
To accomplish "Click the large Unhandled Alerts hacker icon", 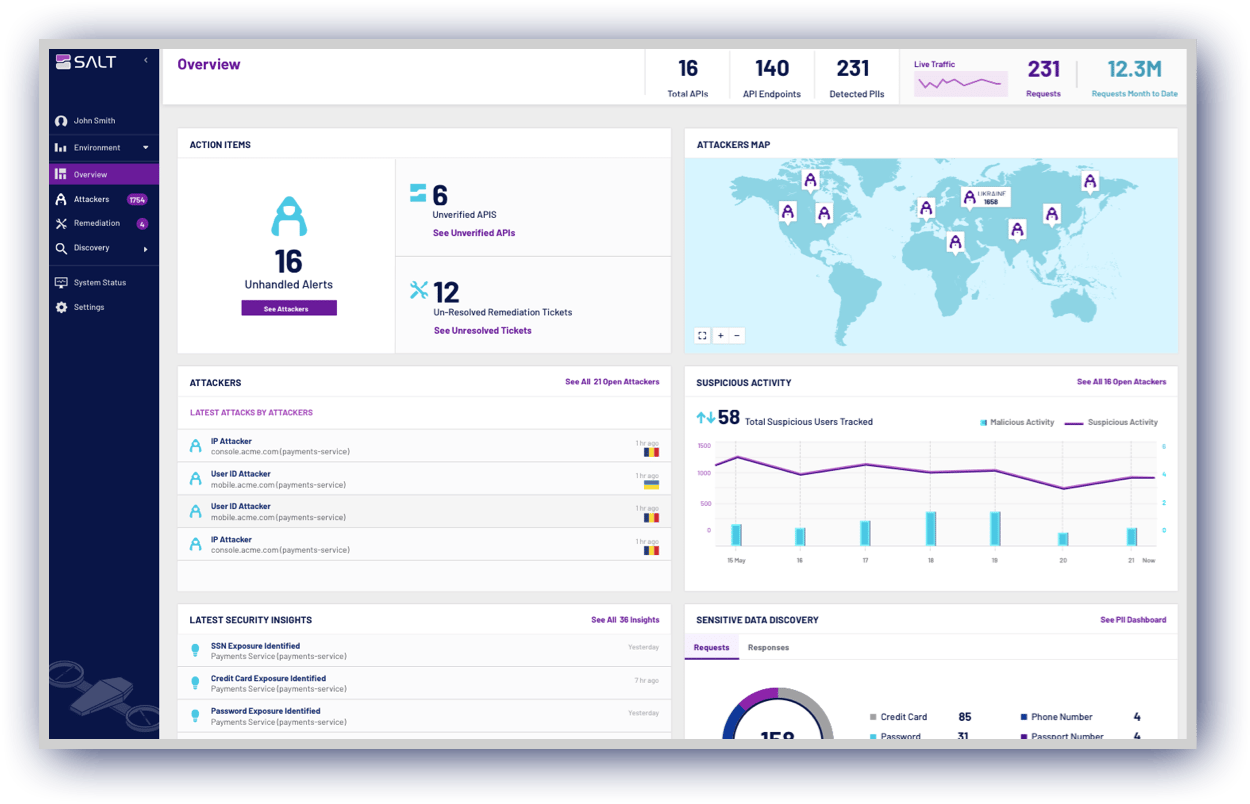I will click(x=288, y=216).
